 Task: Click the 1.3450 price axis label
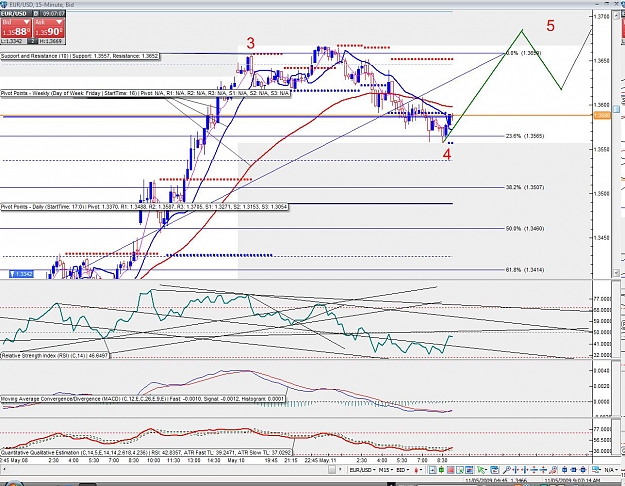[x=601, y=238]
